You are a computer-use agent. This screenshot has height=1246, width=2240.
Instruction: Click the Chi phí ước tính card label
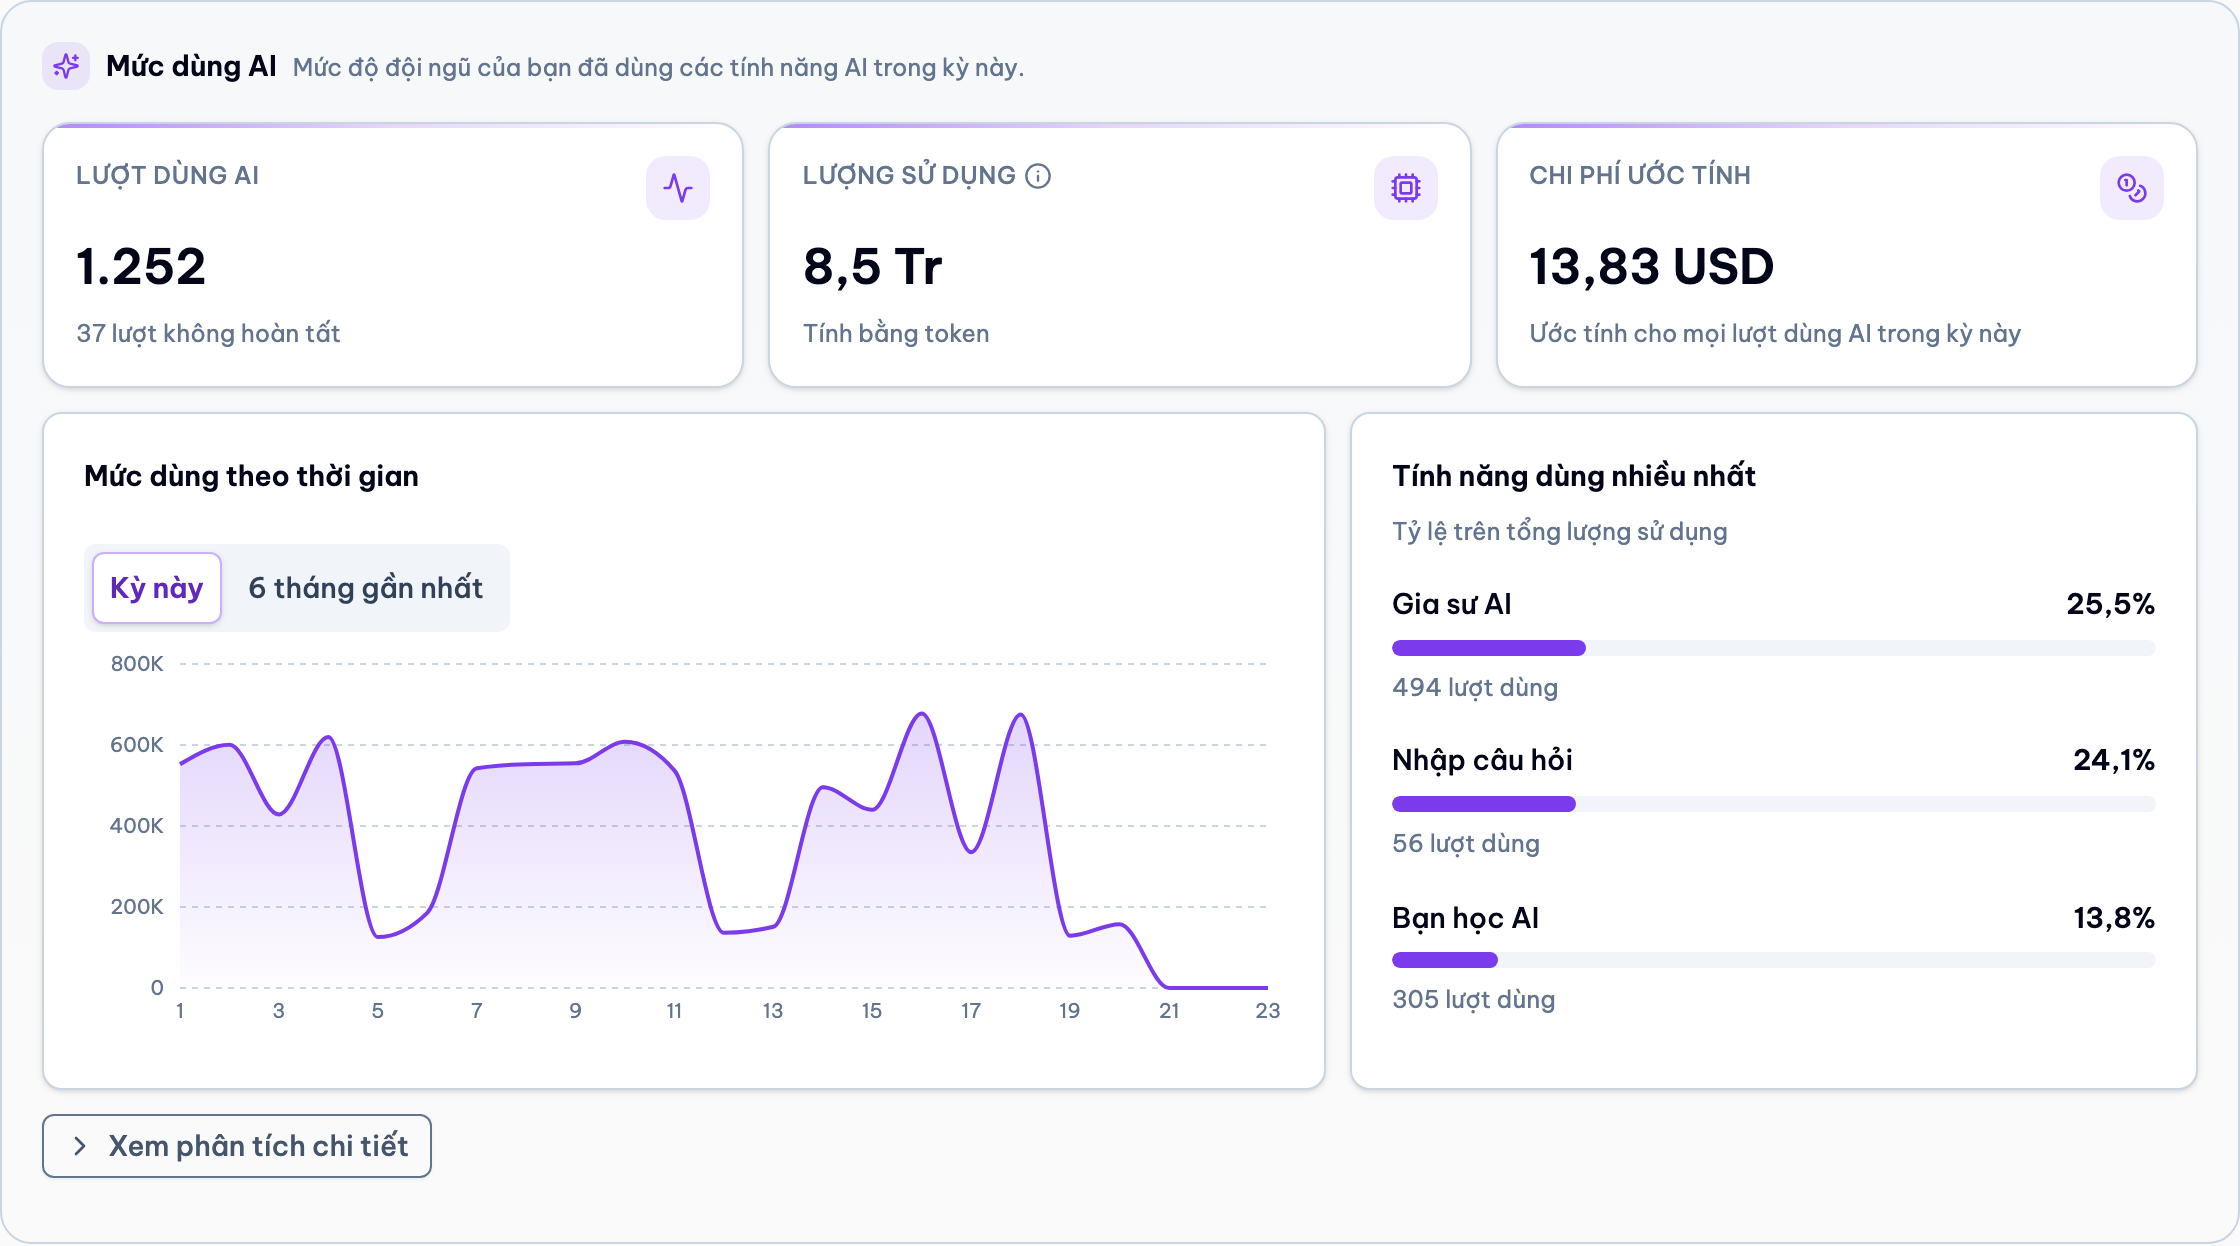coord(1640,175)
